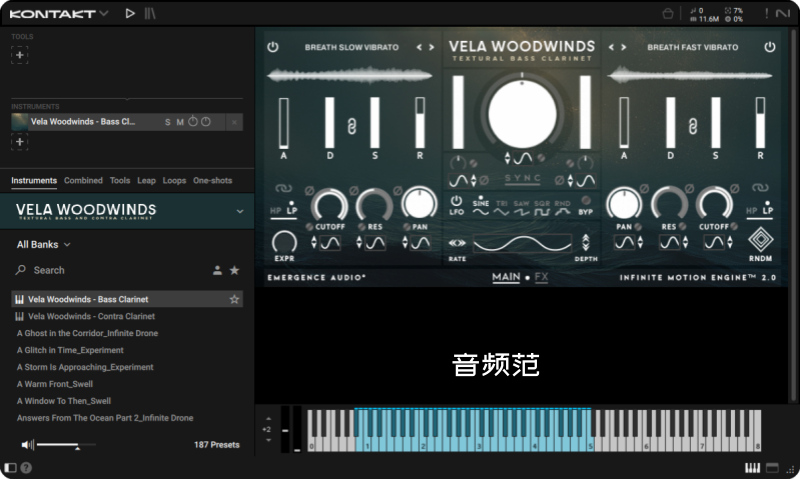The height and width of the screenshot is (479, 800).
Task: Click the exclamation warning icon
Action: [x=766, y=14]
